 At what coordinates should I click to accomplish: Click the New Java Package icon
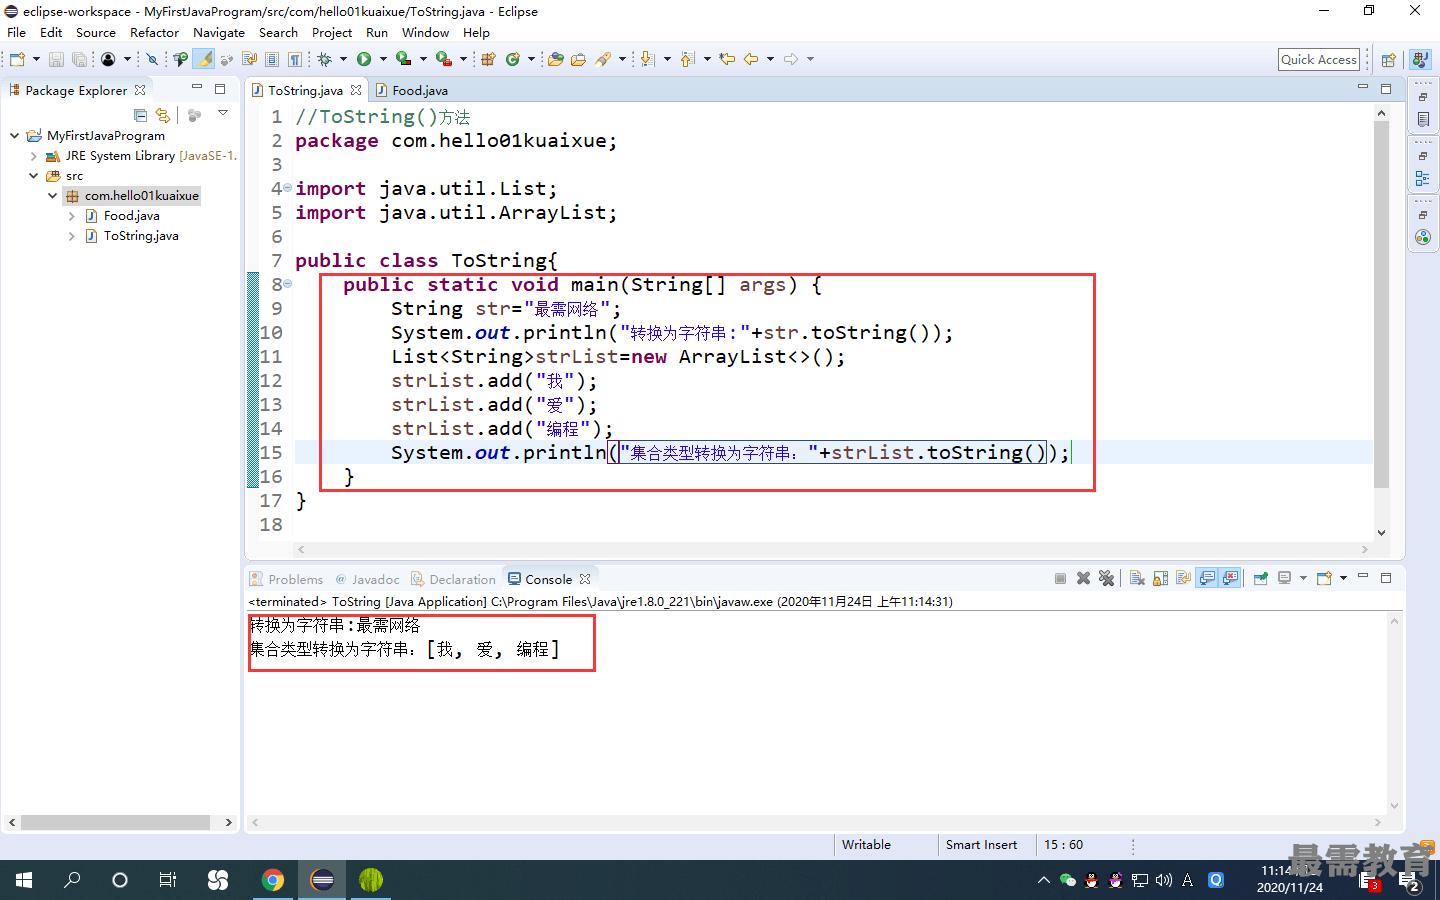[x=488, y=59]
